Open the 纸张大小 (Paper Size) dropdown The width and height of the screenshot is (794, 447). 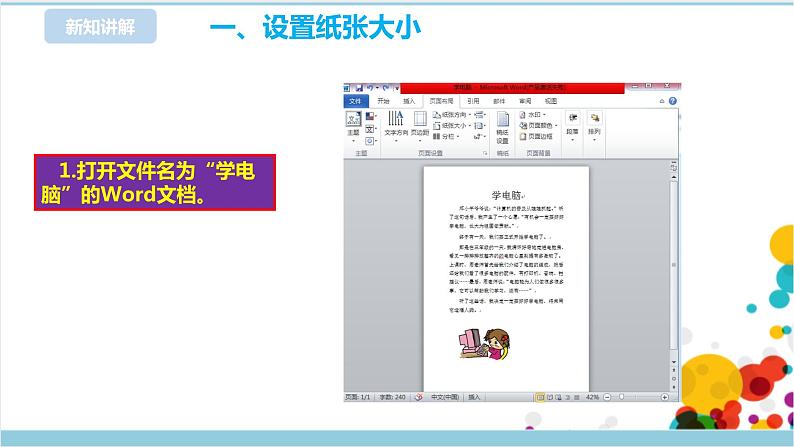click(x=452, y=126)
